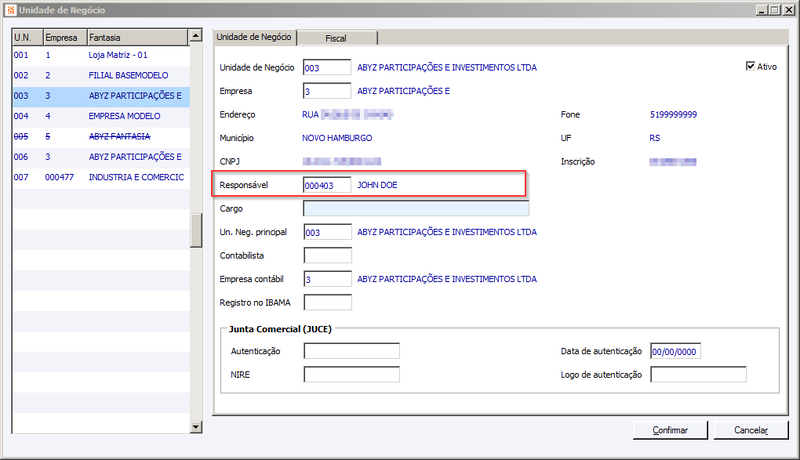
Task: Toggle the Ativo checkbox
Action: tap(750, 66)
